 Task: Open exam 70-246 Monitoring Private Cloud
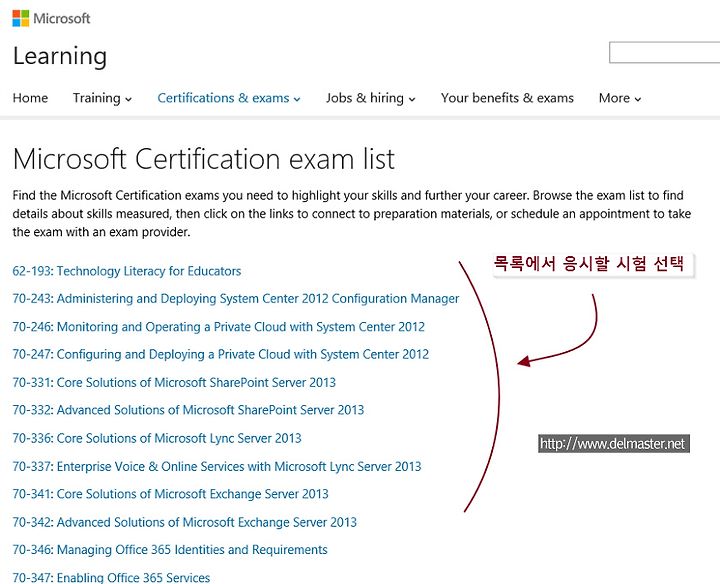[219, 326]
